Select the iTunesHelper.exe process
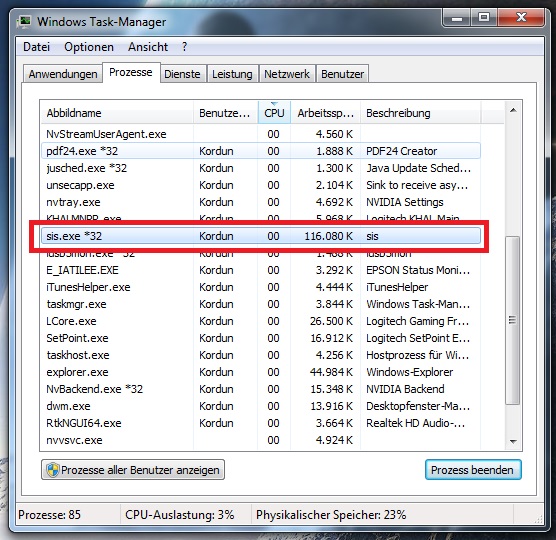The width and height of the screenshot is (556, 540). click(261, 287)
